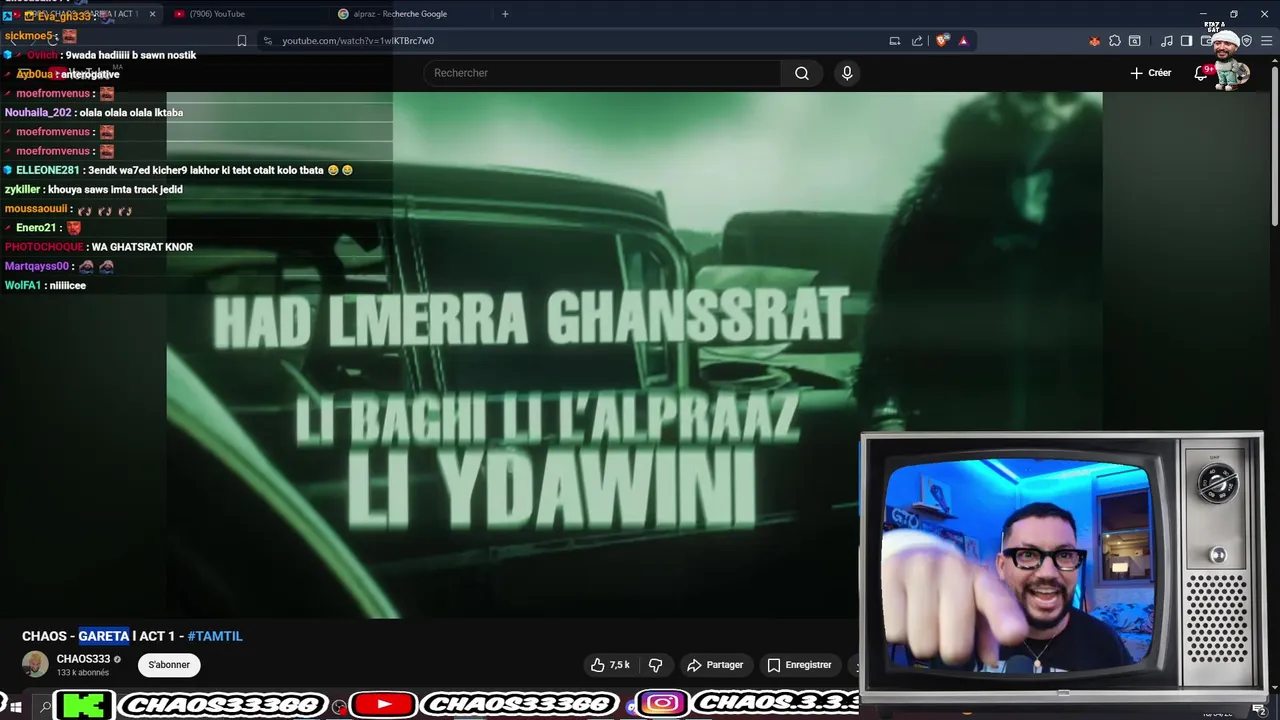Click the CHAOS333 channel avatar
Screen dimensions: 1280x720
click(x=35, y=664)
